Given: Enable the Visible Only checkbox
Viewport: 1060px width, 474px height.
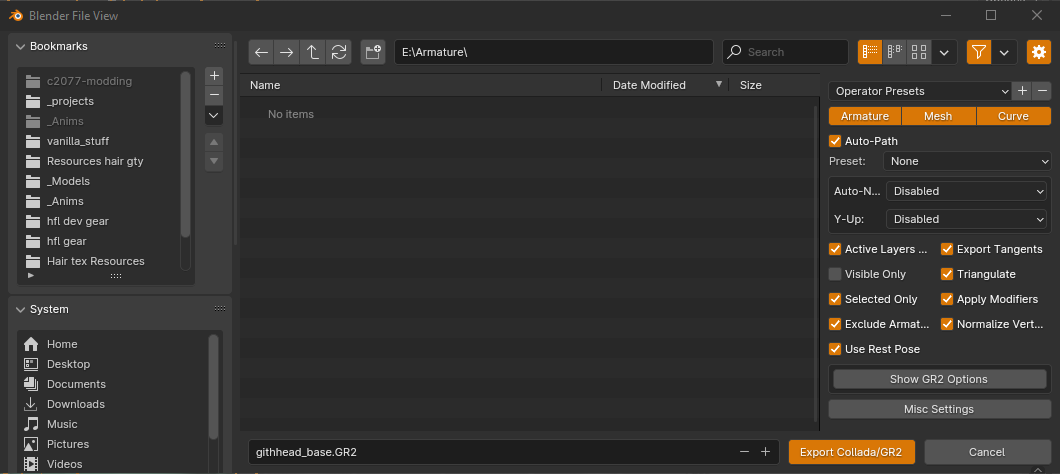Looking at the screenshot, I should click(835, 274).
